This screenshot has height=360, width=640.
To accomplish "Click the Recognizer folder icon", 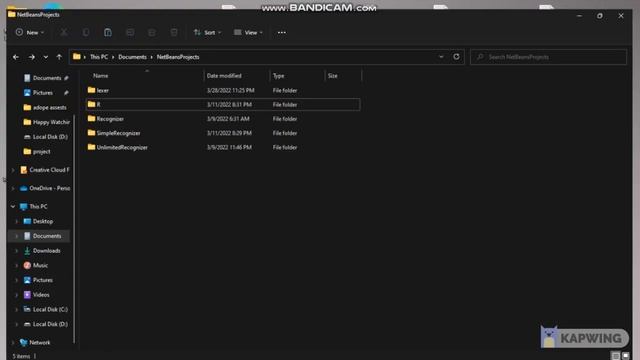I will 91,118.
